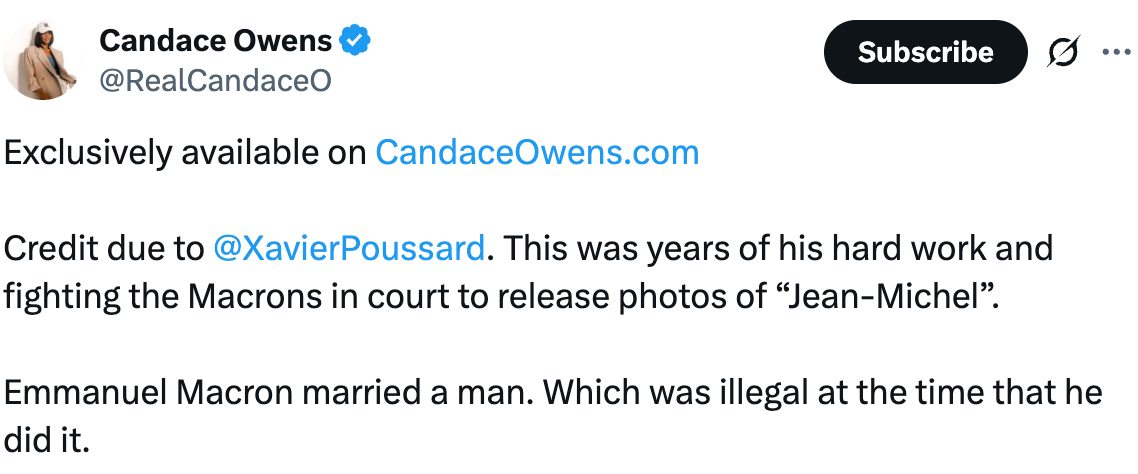Open the CandaceOwens.com link

pos(537,153)
